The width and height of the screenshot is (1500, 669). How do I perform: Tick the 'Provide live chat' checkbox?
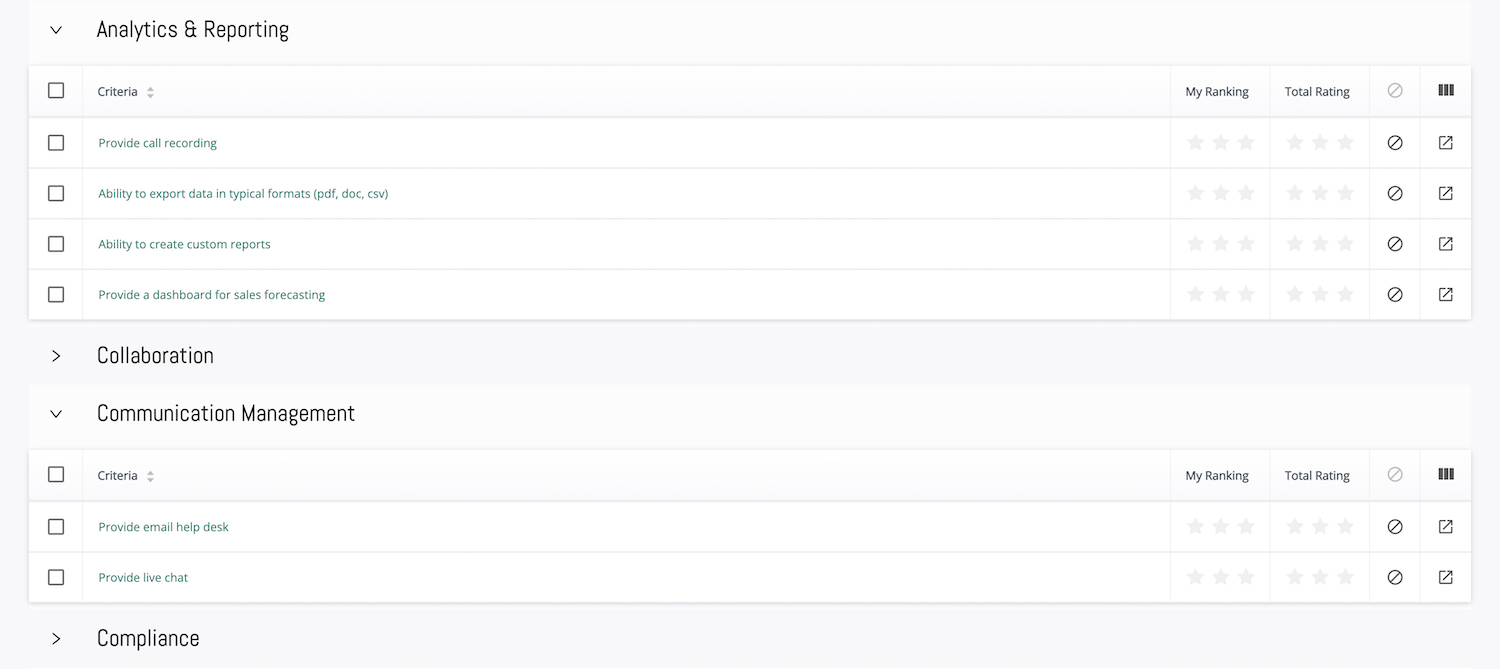[x=56, y=577]
